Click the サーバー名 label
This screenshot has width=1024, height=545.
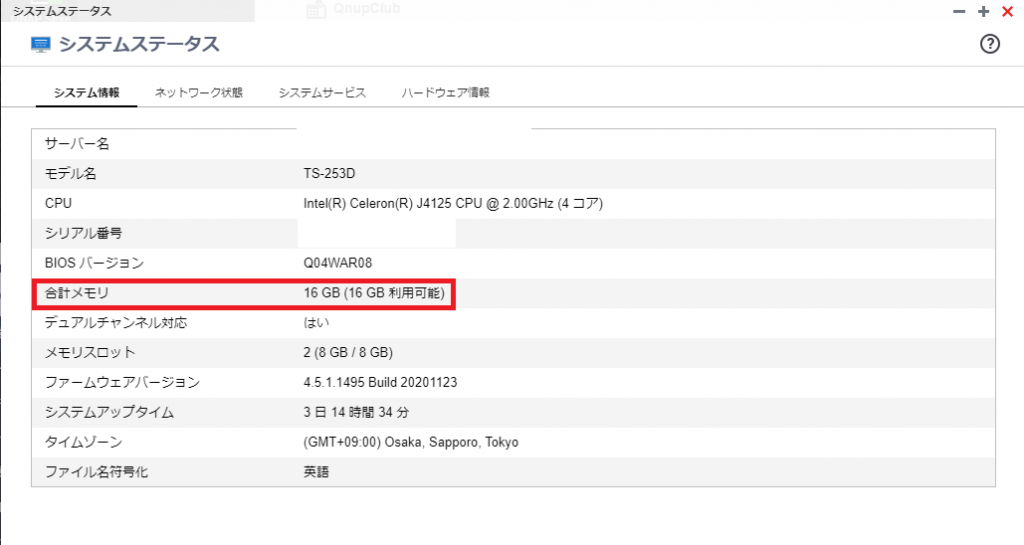[x=77, y=144]
